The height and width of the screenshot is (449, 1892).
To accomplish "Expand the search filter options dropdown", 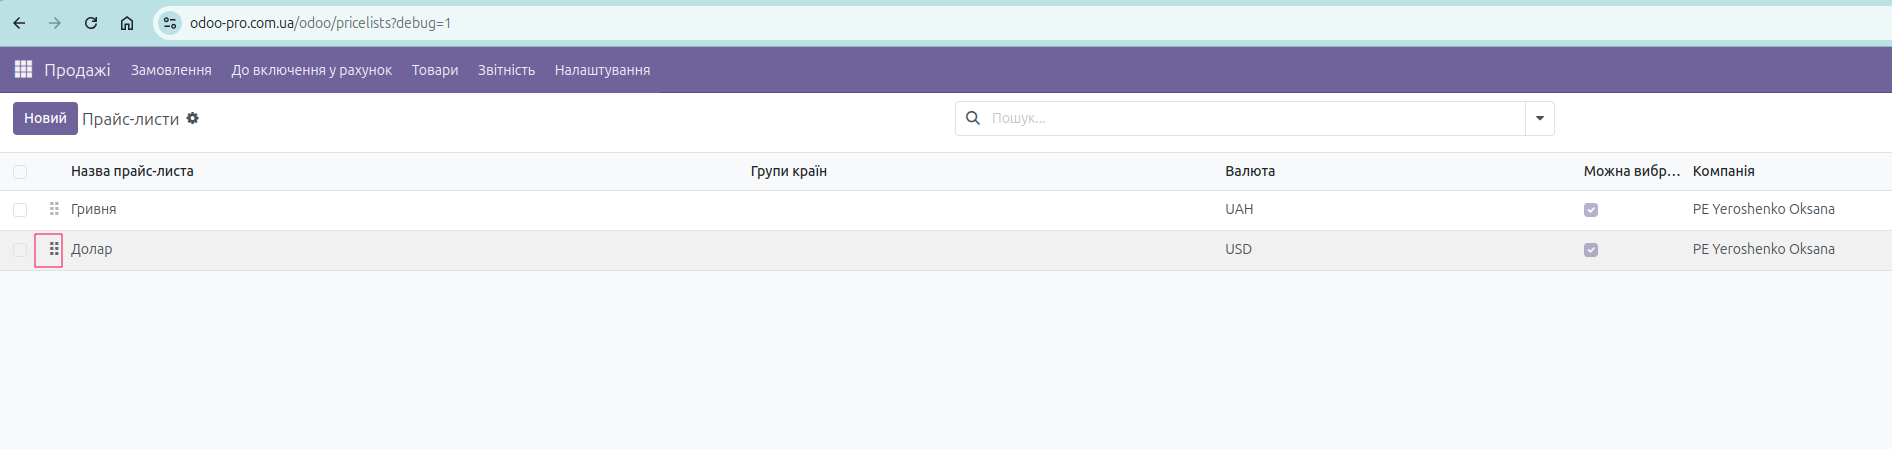I will tap(1540, 118).
